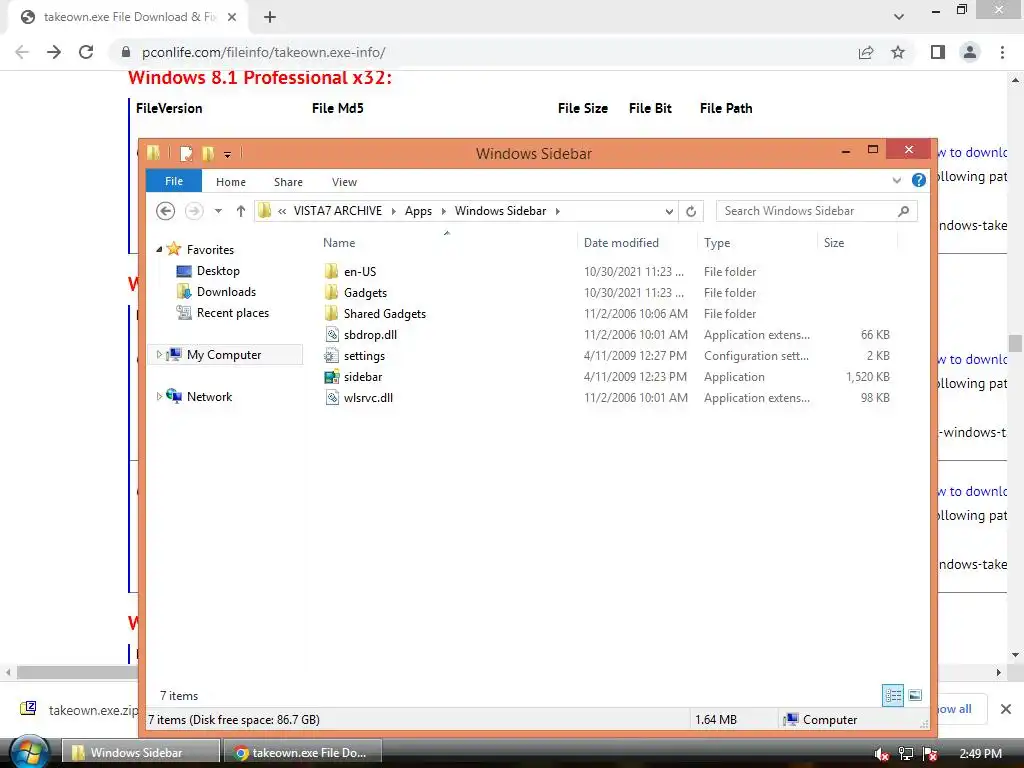The image size is (1024, 768).
Task: Open the en-US folder
Action: pos(360,272)
